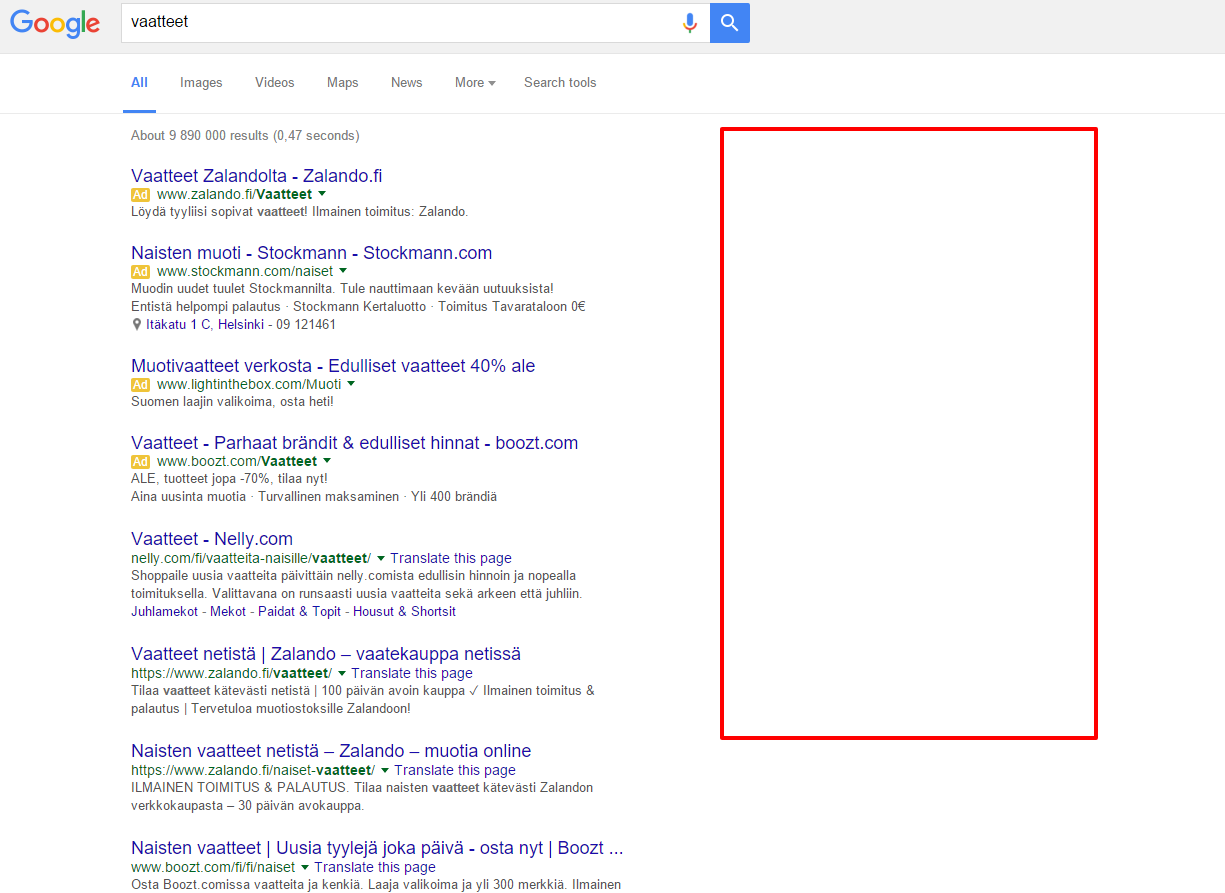Open the Vaatteet - Nelly.com result

click(212, 539)
